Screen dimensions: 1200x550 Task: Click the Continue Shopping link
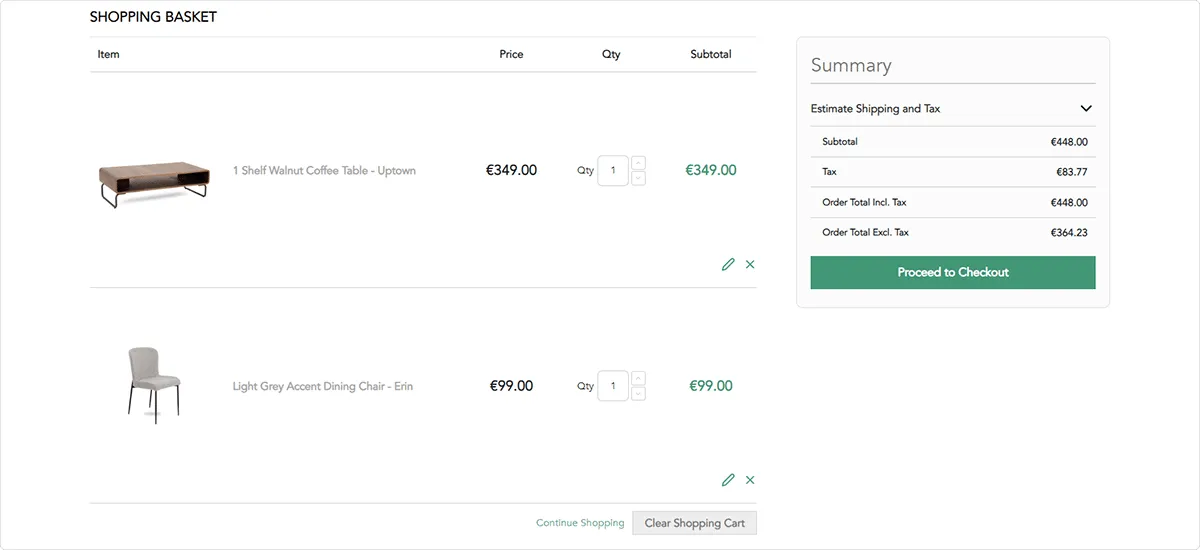point(580,523)
